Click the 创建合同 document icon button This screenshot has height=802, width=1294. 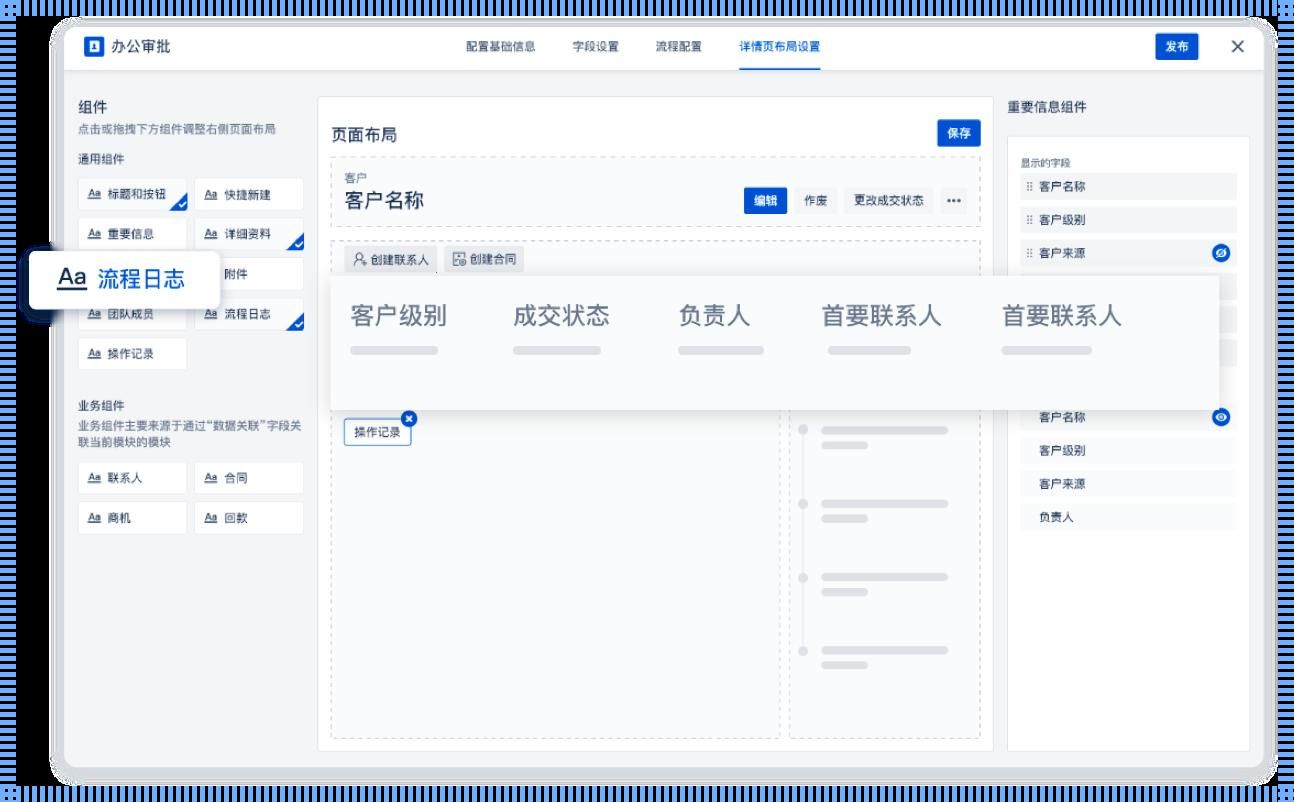point(484,260)
